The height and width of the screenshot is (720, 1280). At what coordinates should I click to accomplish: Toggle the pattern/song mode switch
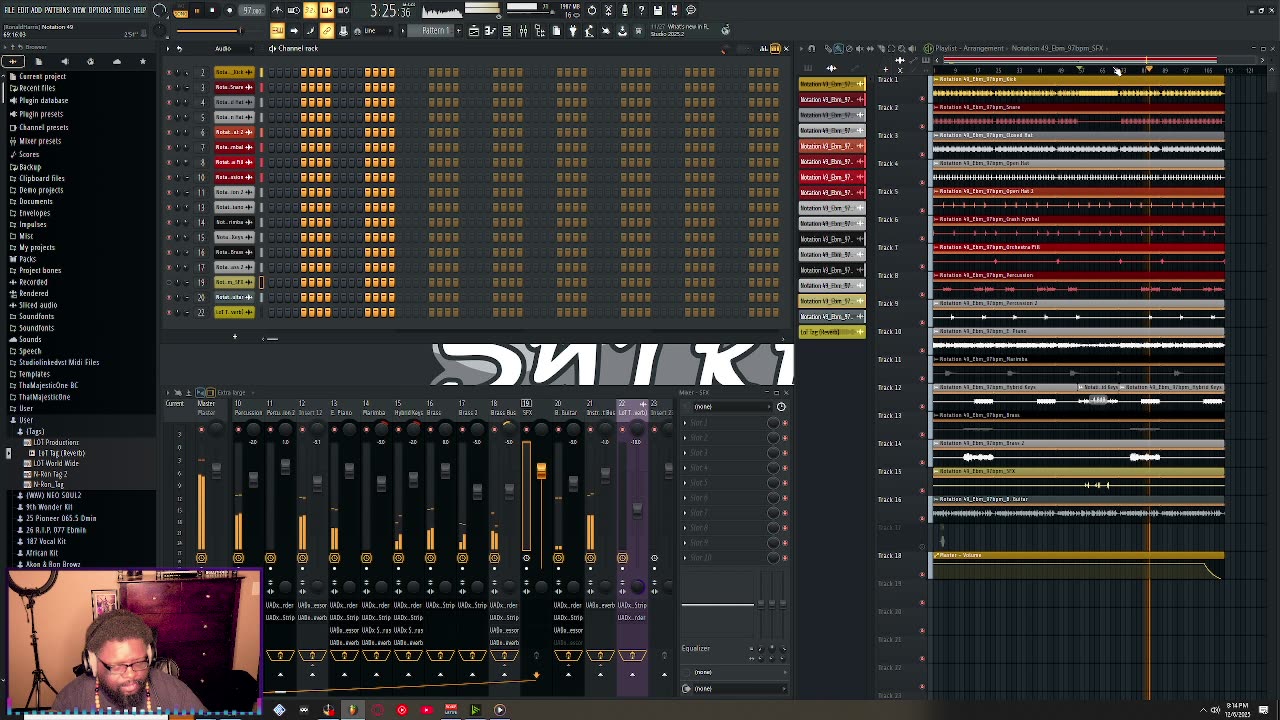tap(180, 10)
